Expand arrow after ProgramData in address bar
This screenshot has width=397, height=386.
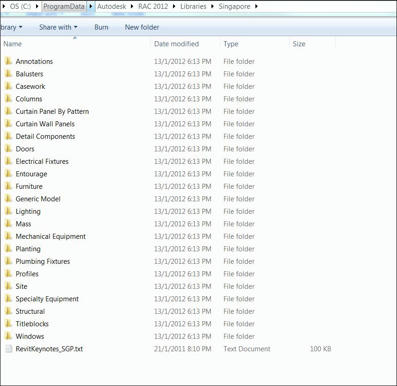[x=91, y=6]
